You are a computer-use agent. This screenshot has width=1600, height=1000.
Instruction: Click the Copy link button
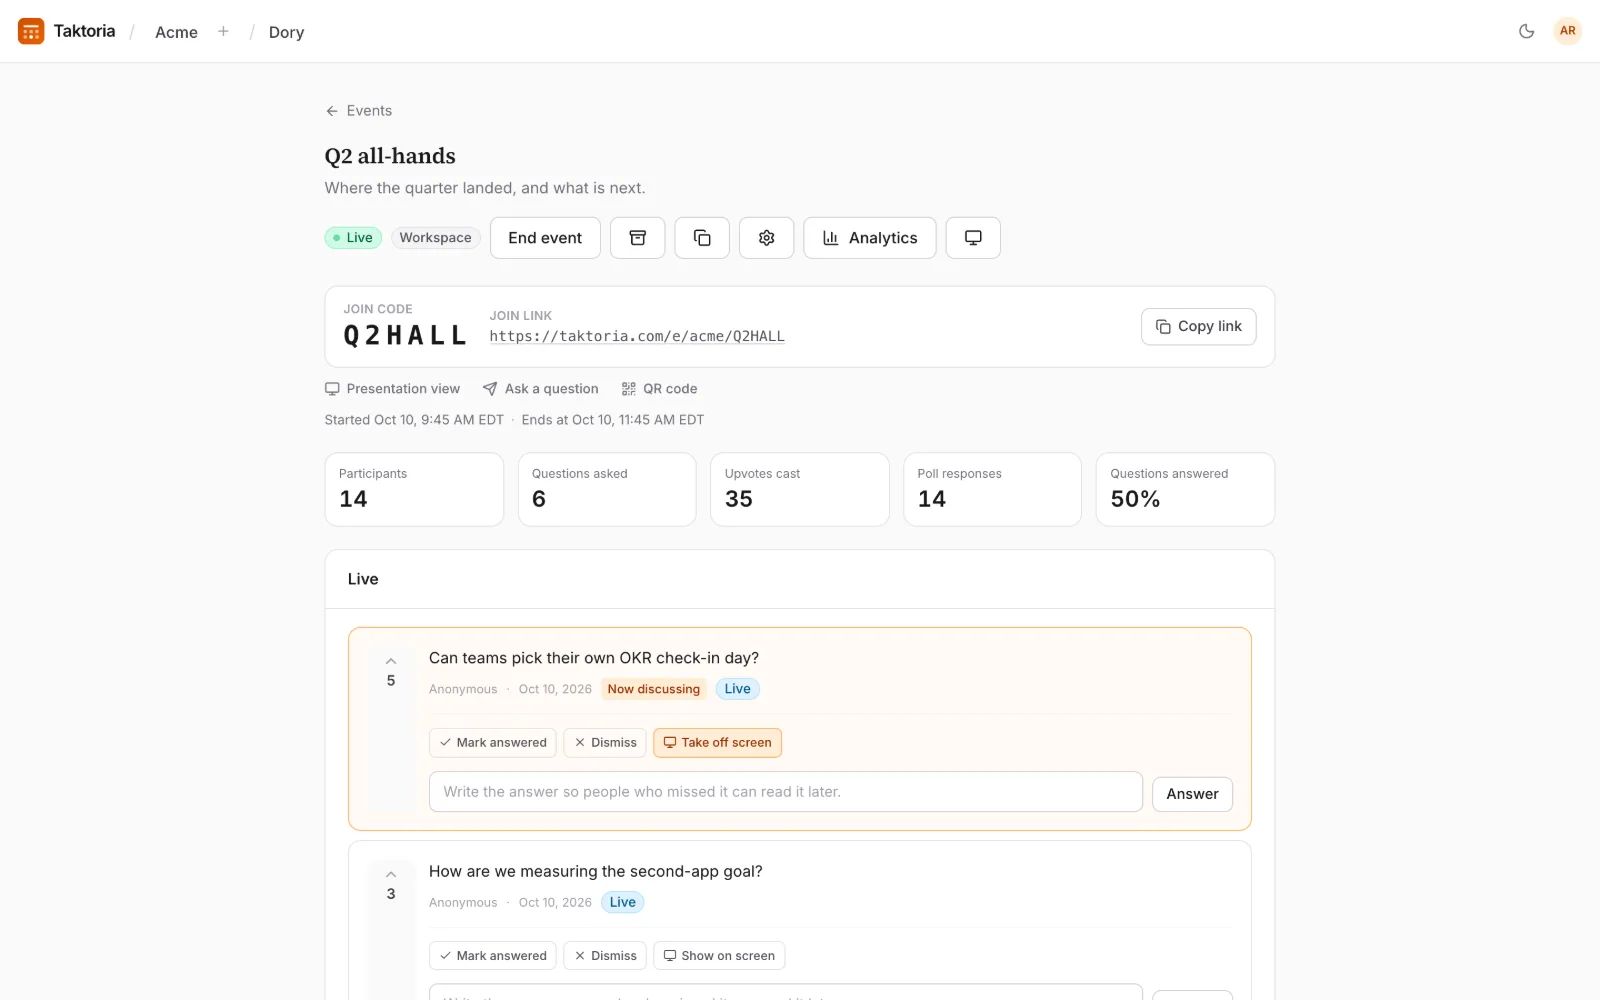1198,327
